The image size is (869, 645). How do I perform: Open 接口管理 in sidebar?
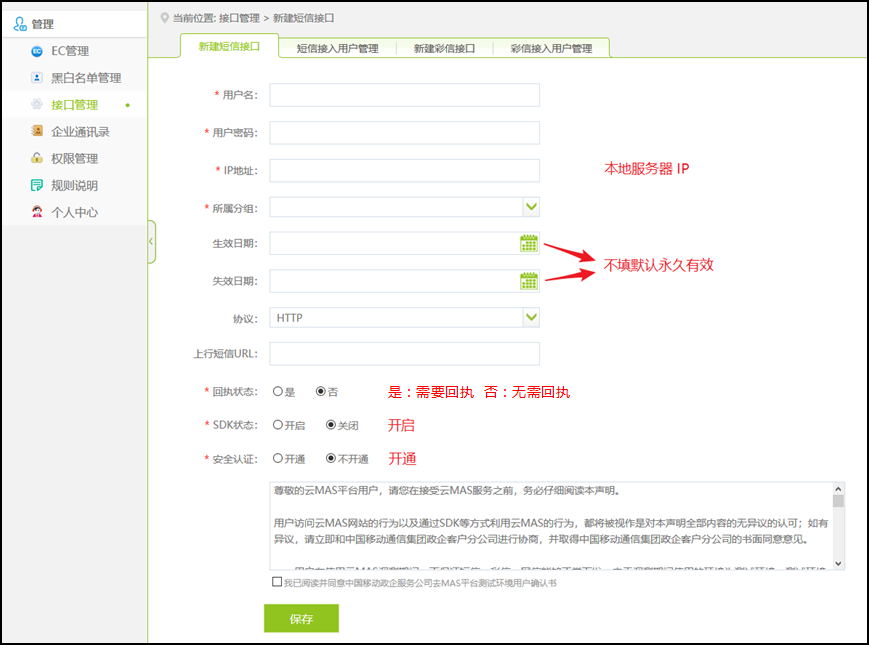click(x=75, y=105)
